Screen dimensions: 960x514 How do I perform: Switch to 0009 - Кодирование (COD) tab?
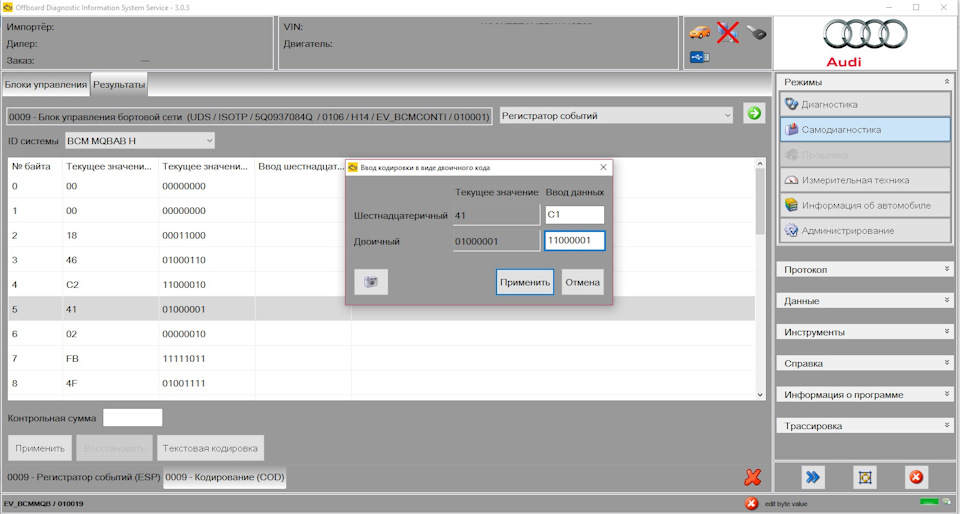tap(225, 477)
